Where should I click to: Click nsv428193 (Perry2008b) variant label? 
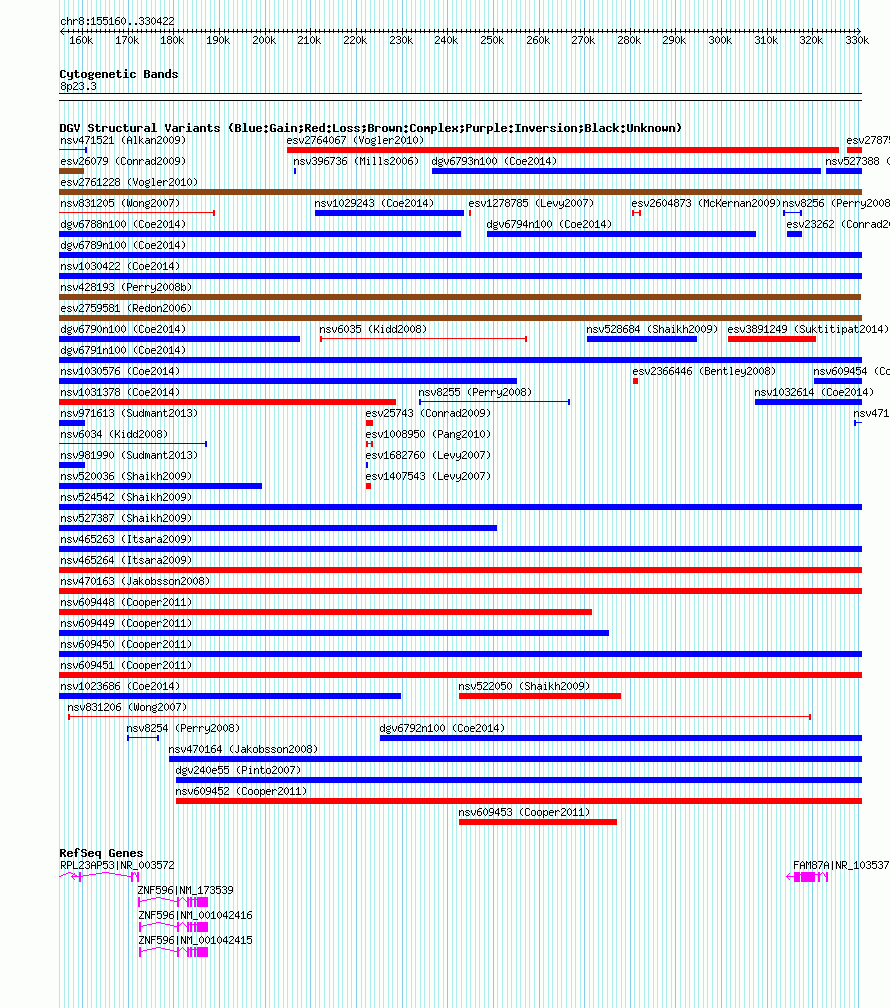[126, 287]
